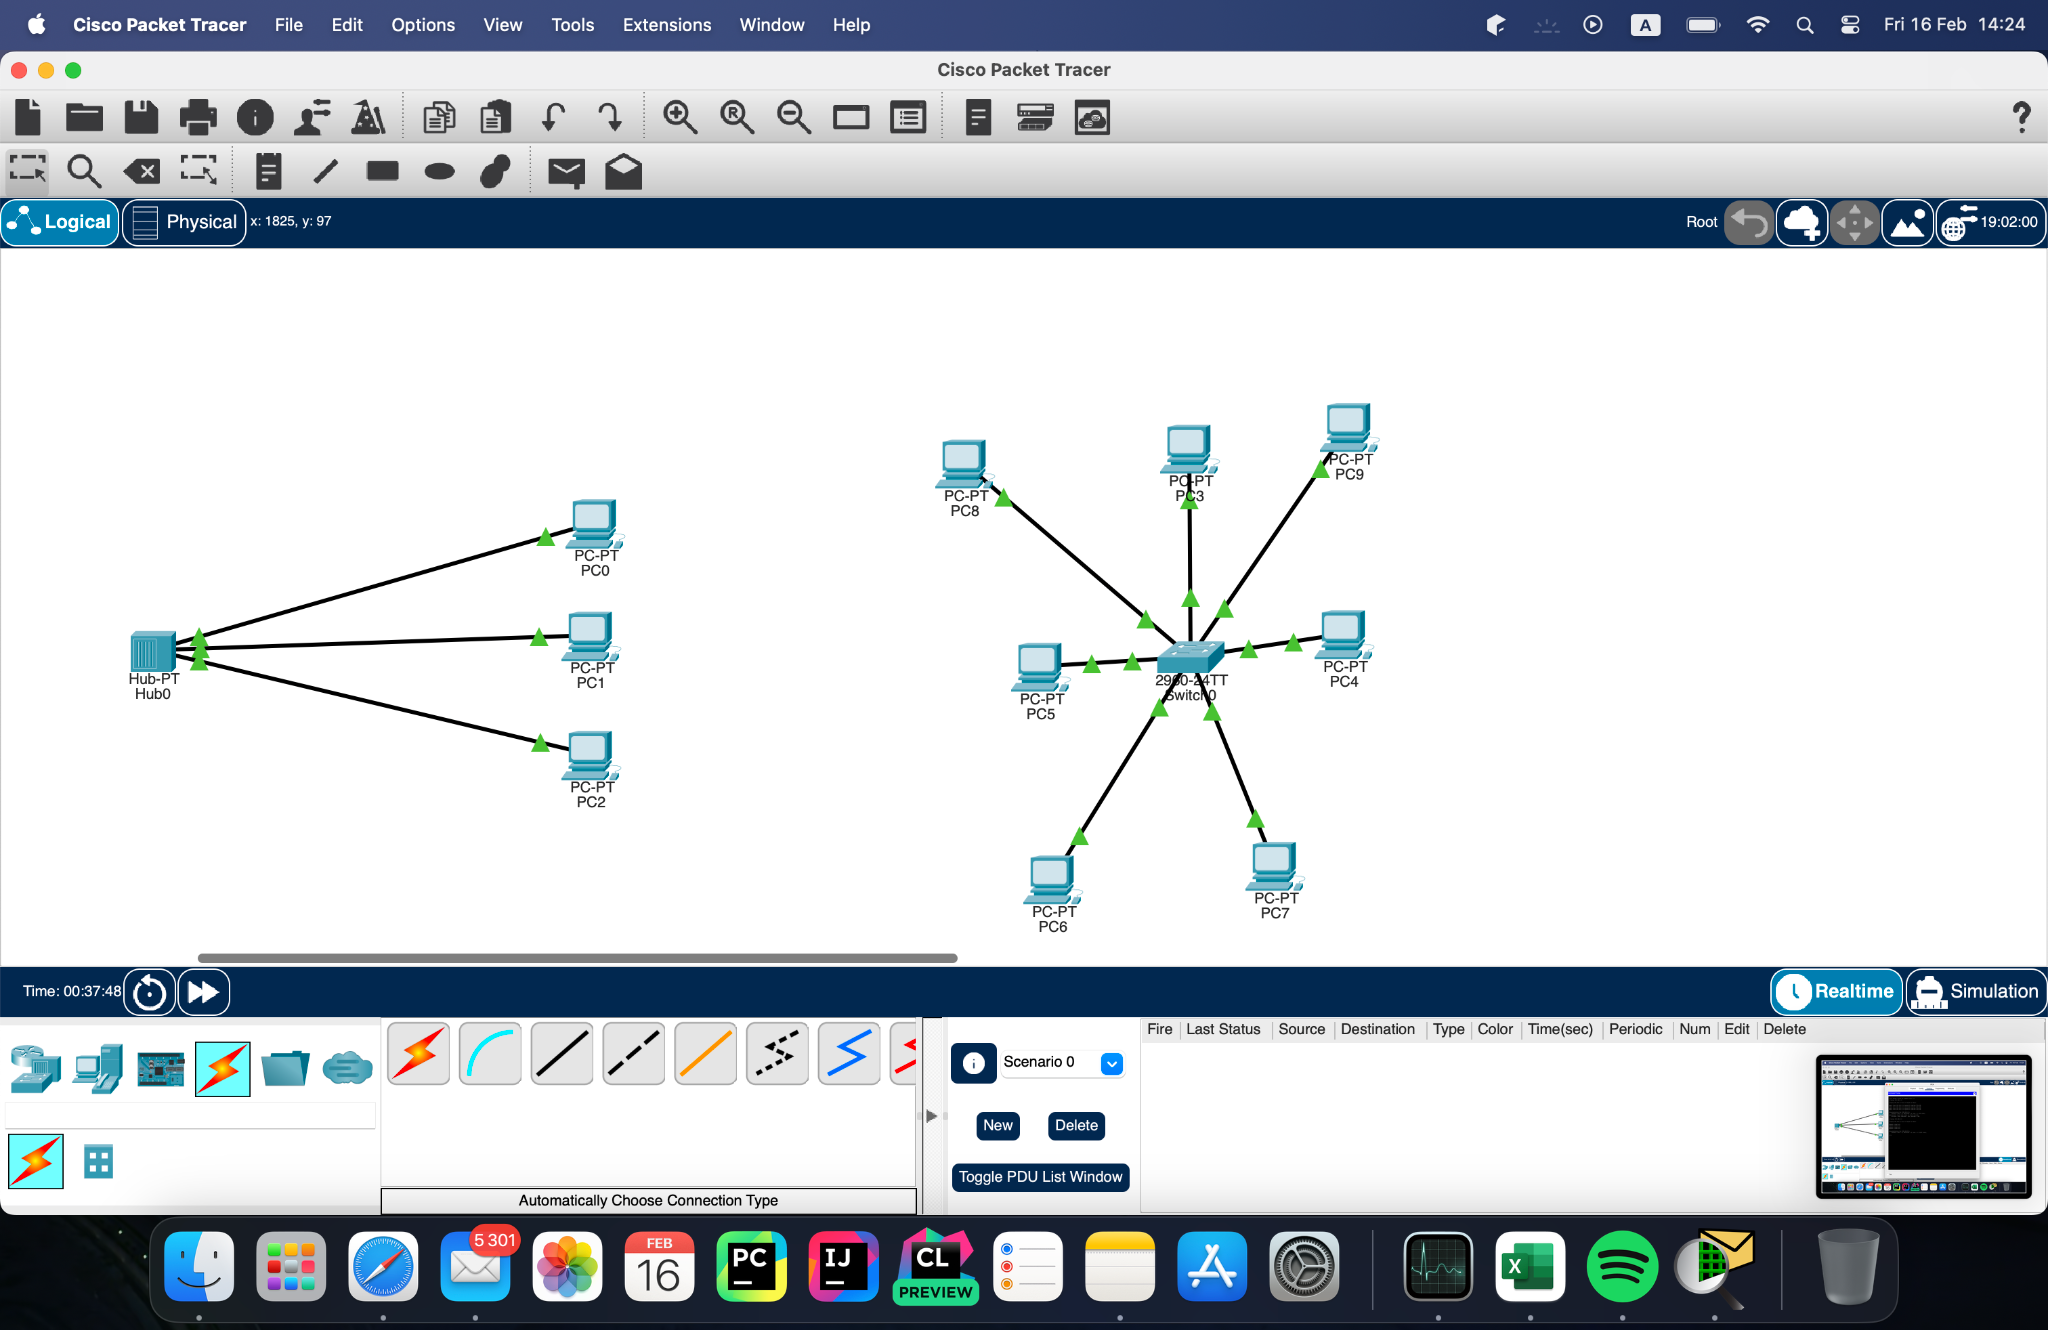The width and height of the screenshot is (2048, 1330).
Task: Click Delete scenario button
Action: (x=1076, y=1126)
